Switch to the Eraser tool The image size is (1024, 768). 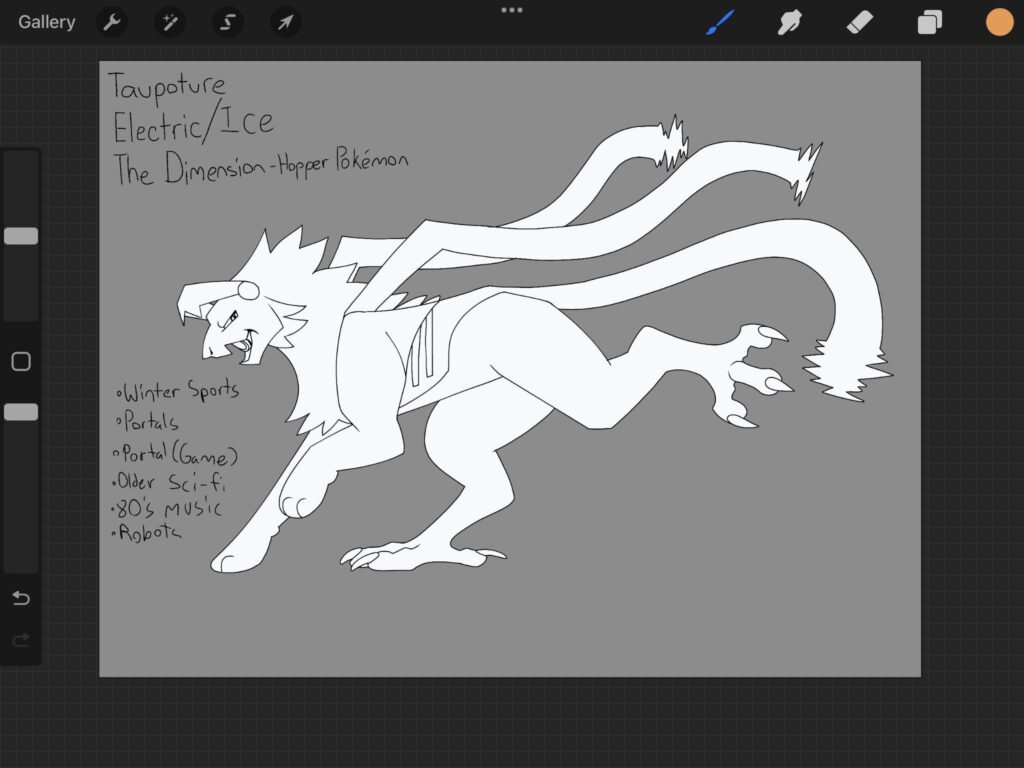coord(859,22)
